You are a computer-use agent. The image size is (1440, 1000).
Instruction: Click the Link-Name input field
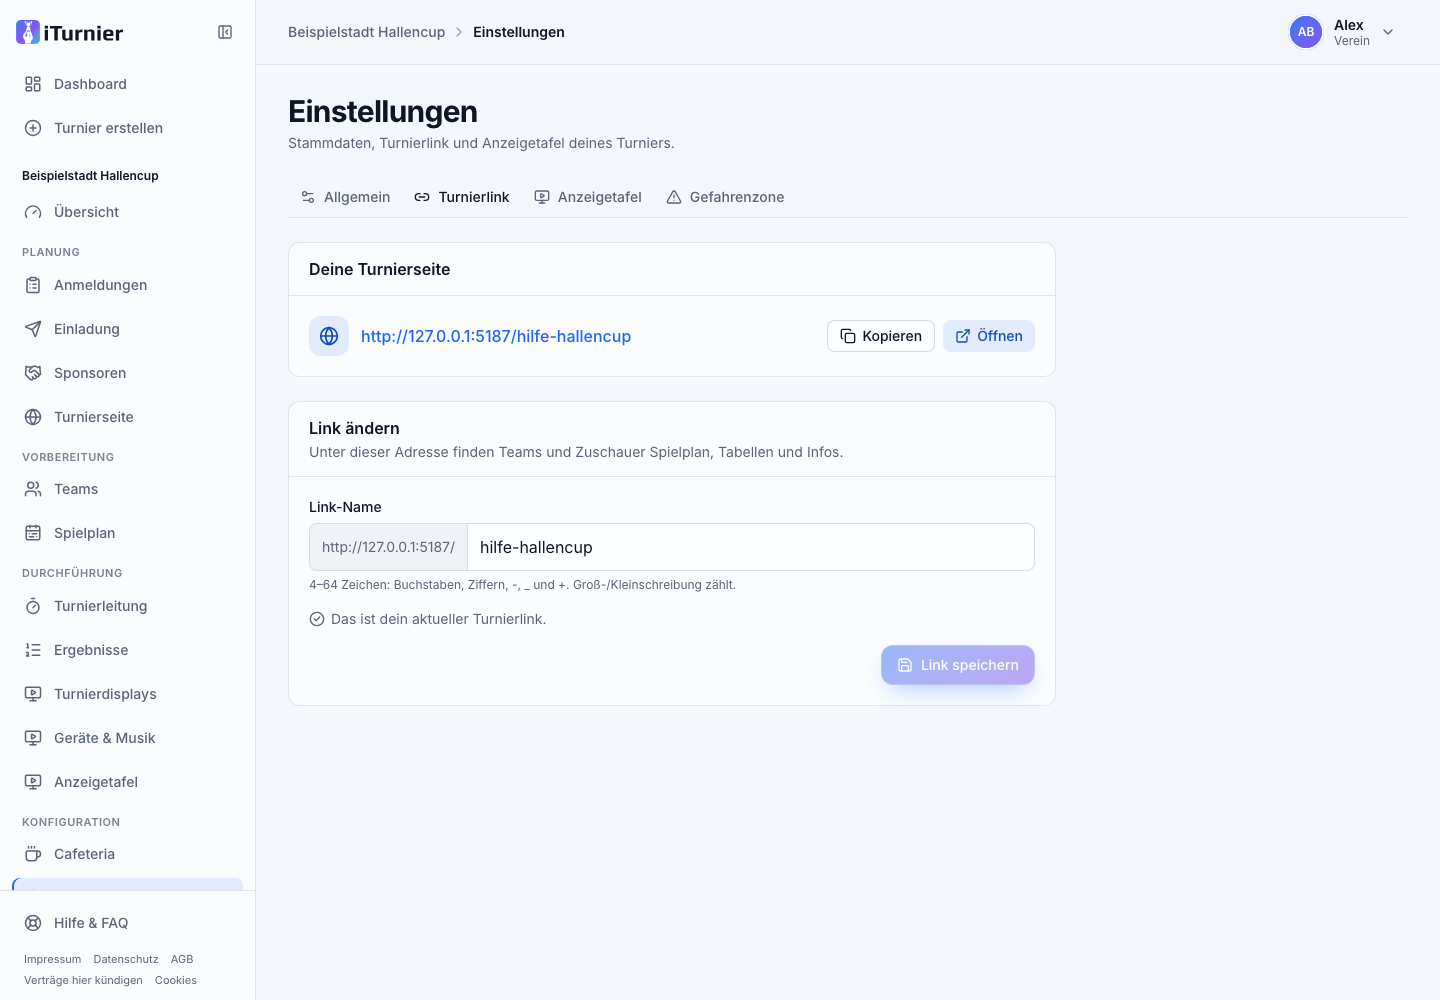(751, 547)
